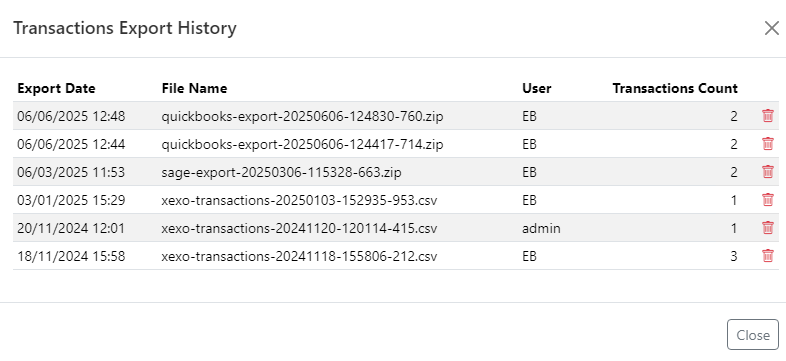Click the 06/06/2025 12:44 export date cell

coord(71,144)
